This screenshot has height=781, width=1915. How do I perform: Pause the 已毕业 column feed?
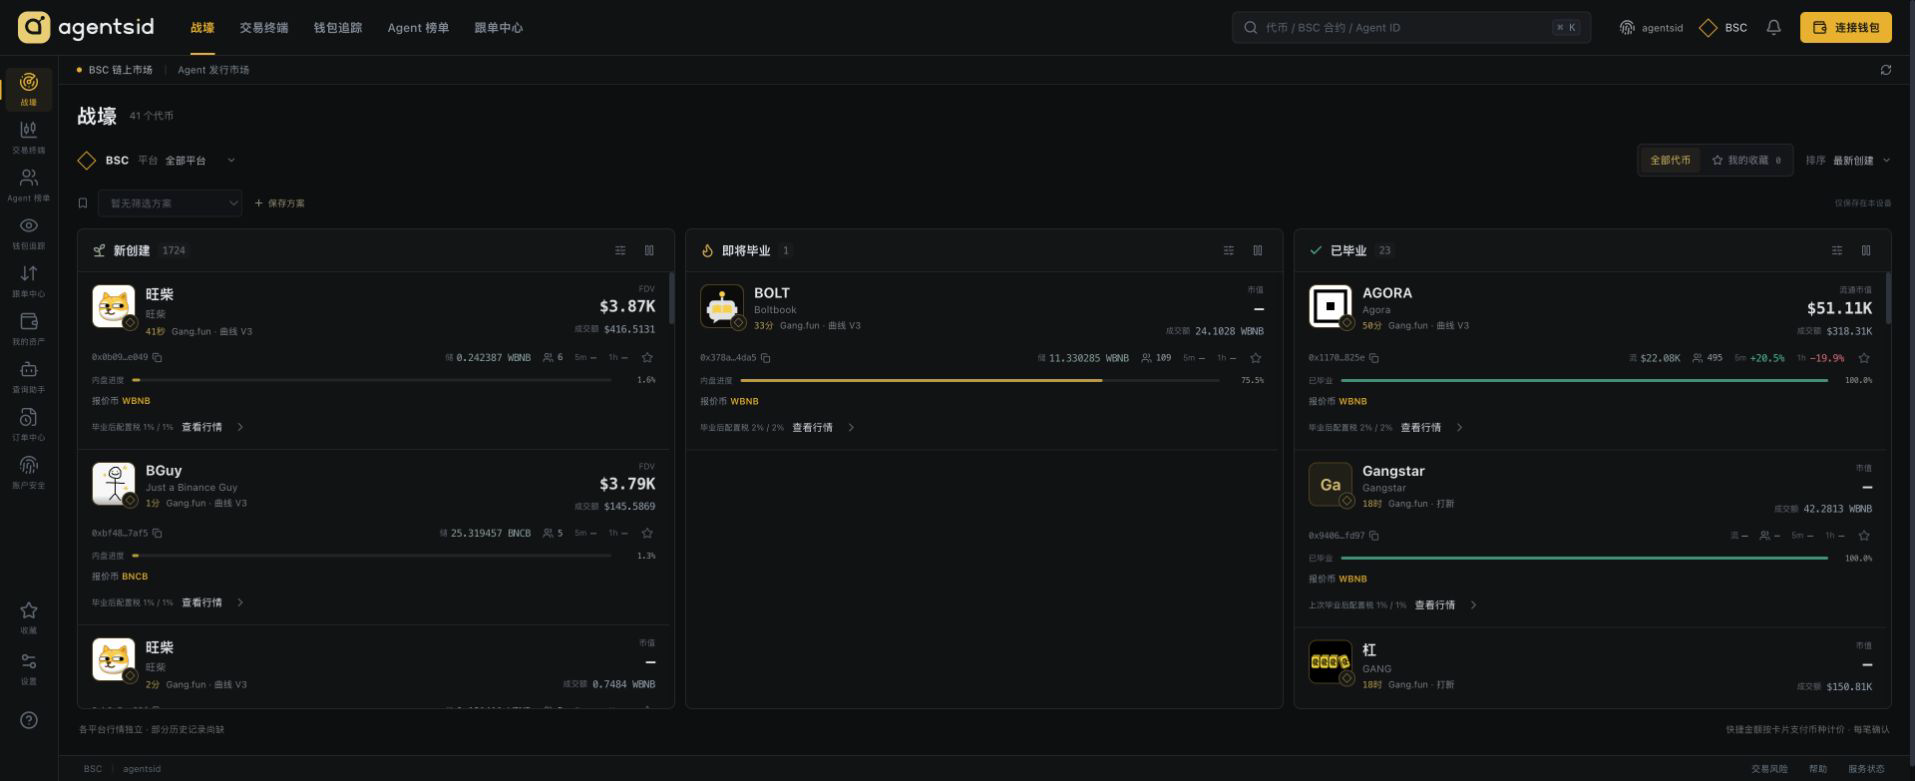tap(1866, 250)
